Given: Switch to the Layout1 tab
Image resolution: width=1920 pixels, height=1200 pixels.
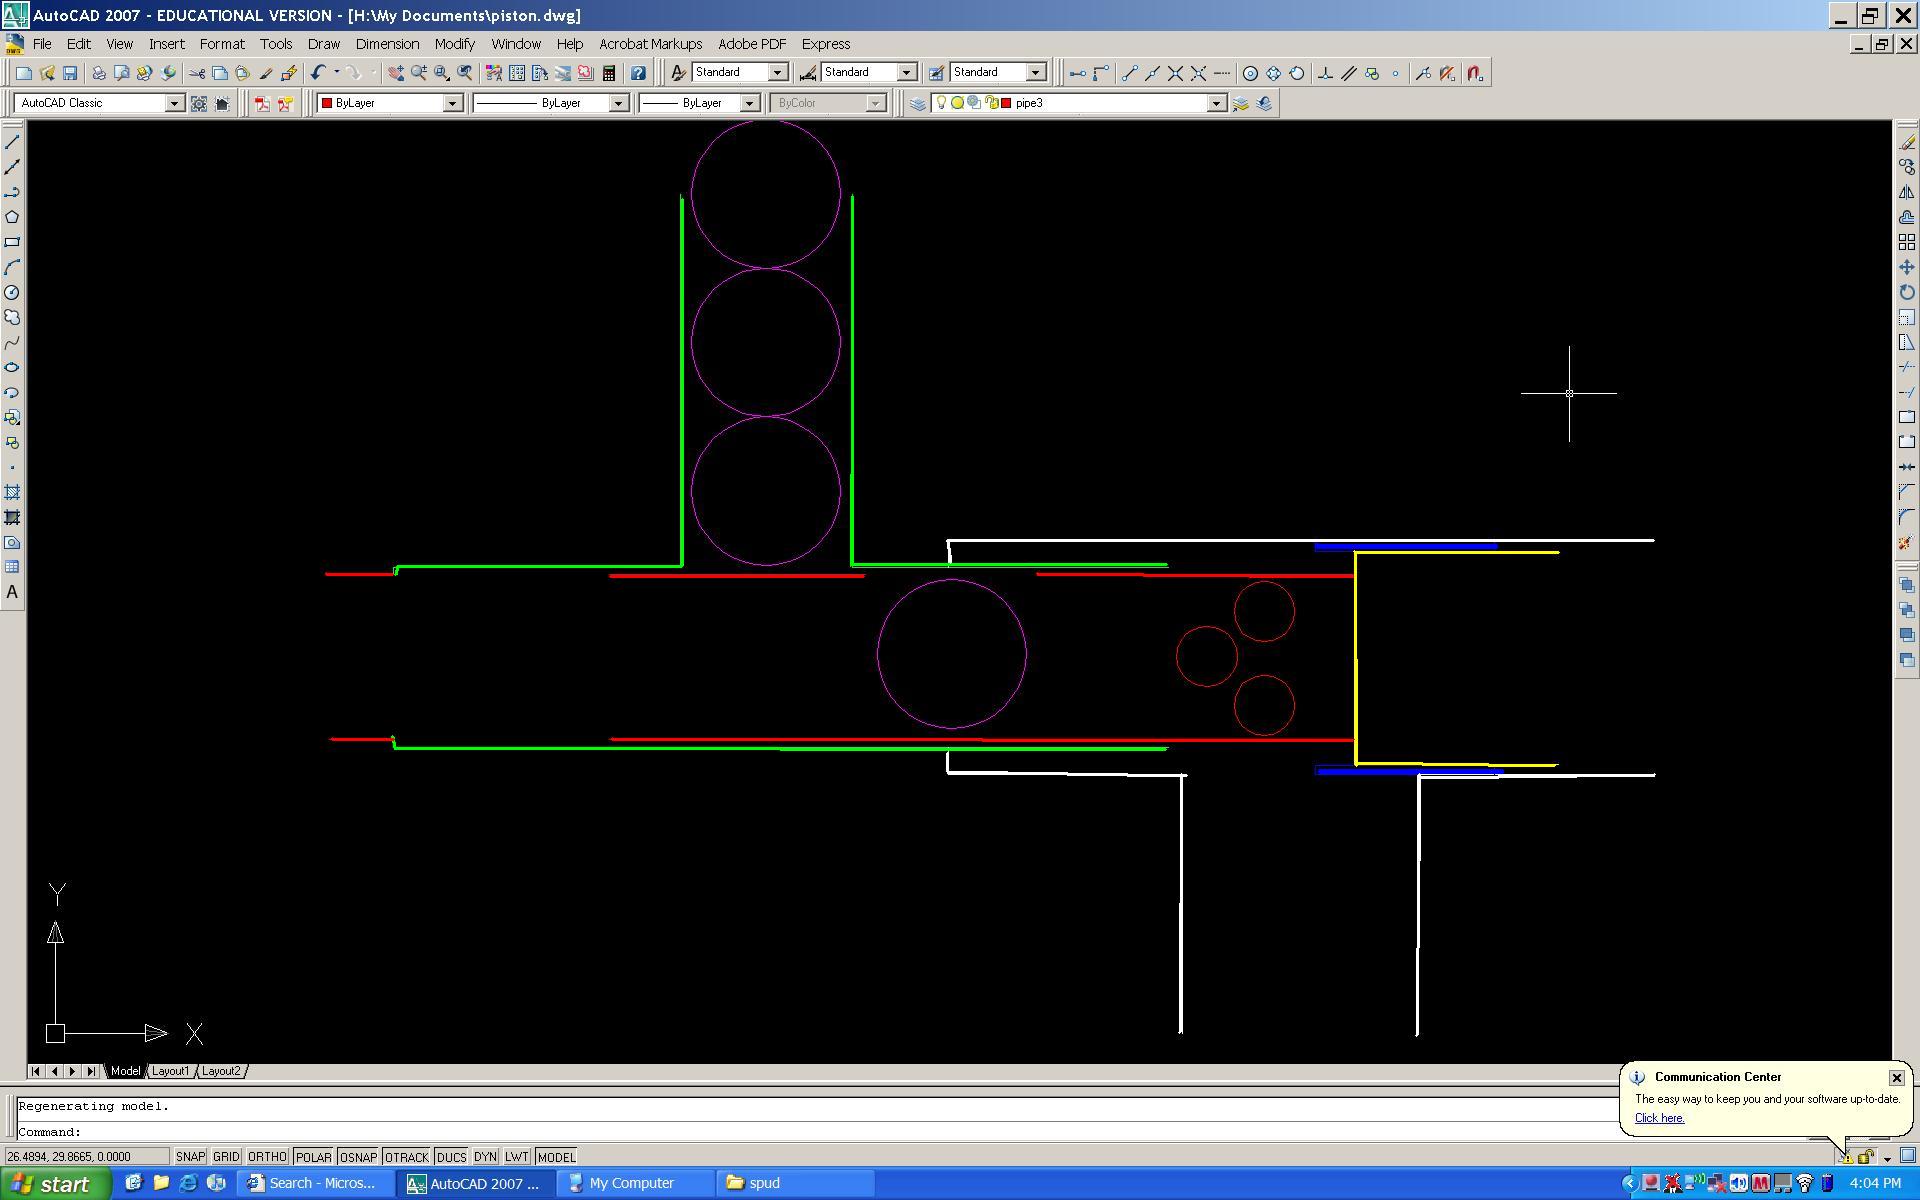Looking at the screenshot, I should coord(170,1071).
